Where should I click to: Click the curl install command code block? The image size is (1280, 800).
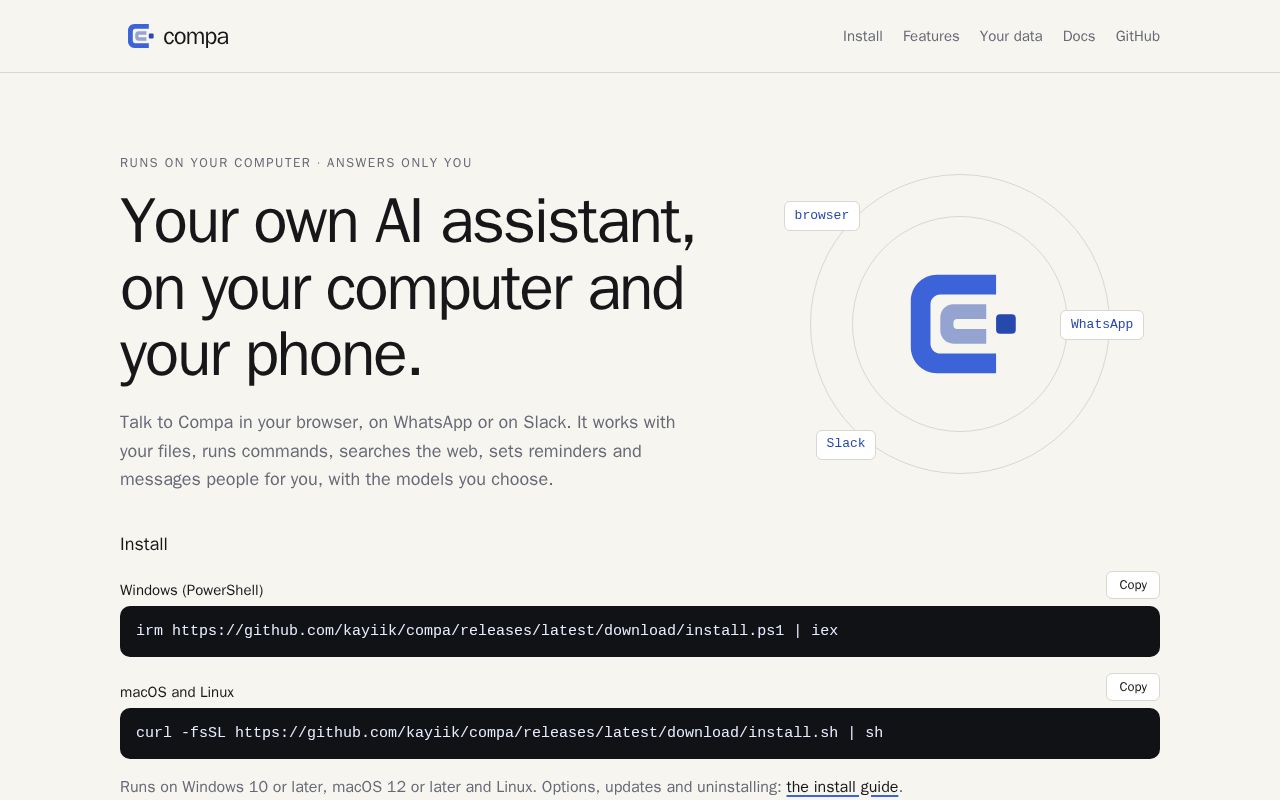tap(640, 733)
